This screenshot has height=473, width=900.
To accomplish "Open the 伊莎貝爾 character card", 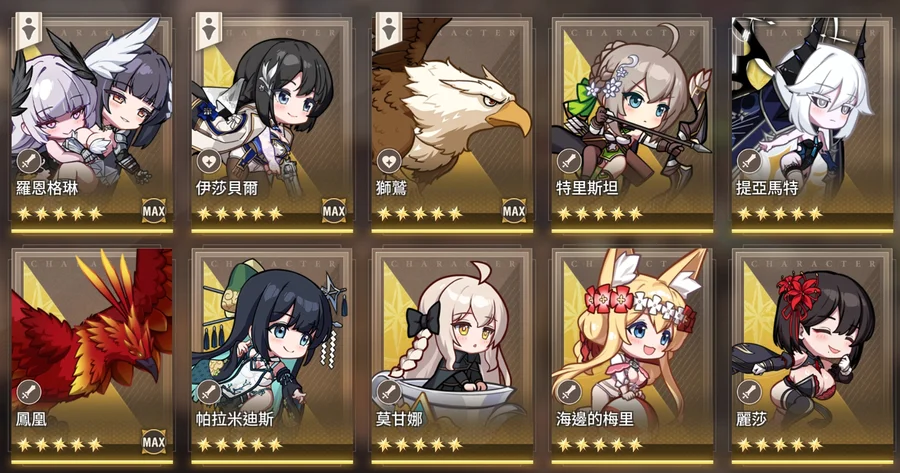I will [272, 125].
